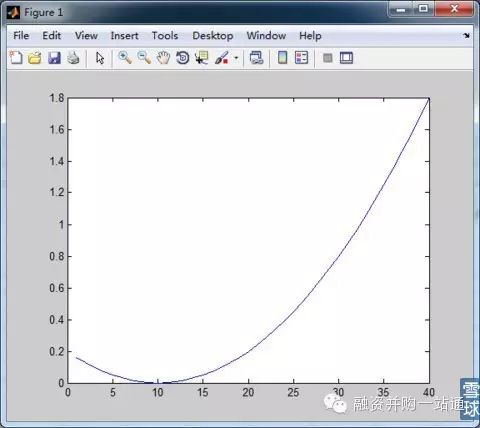Click the Hide Plot Tools icon
Image resolution: width=480 pixels, height=428 pixels.
click(x=328, y=58)
